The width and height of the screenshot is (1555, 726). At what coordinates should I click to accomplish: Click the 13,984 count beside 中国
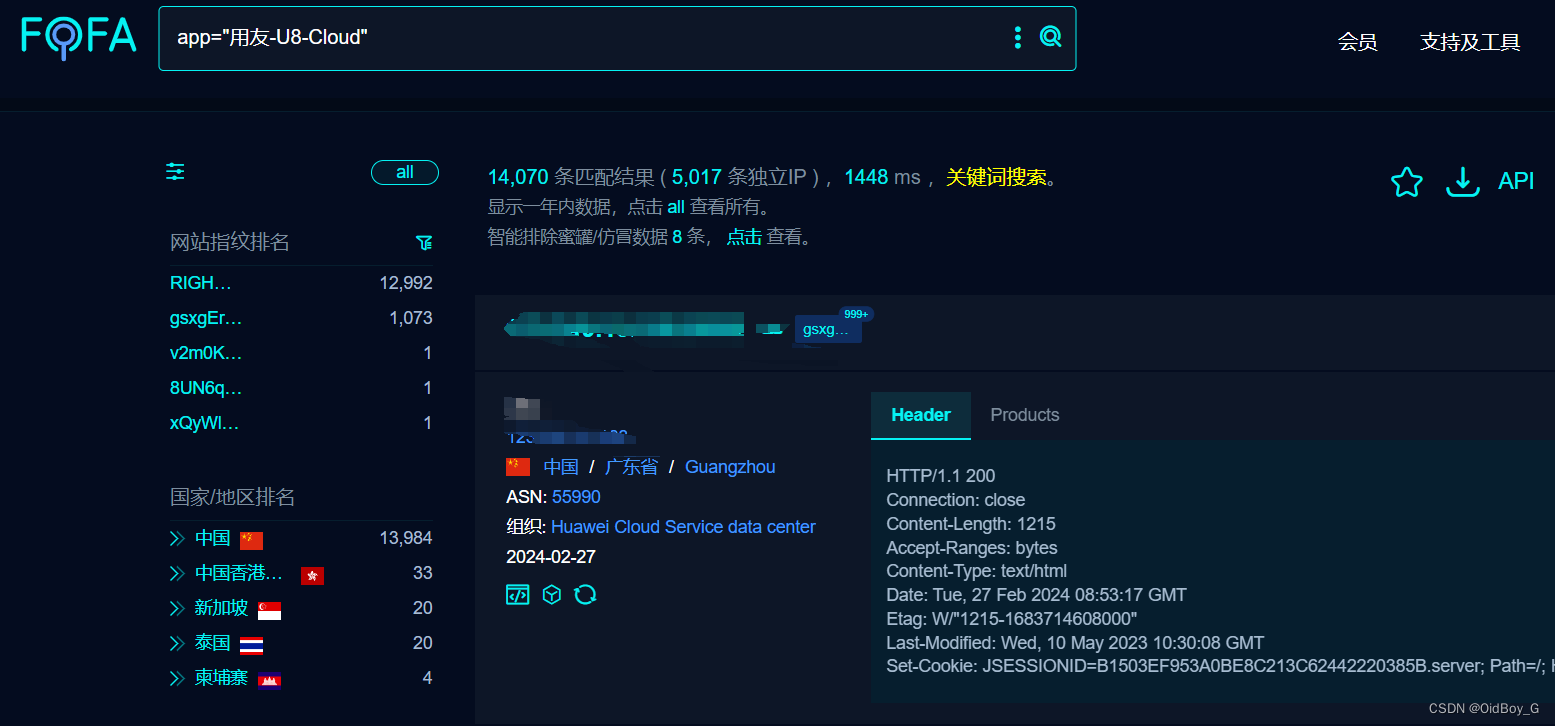(x=406, y=538)
